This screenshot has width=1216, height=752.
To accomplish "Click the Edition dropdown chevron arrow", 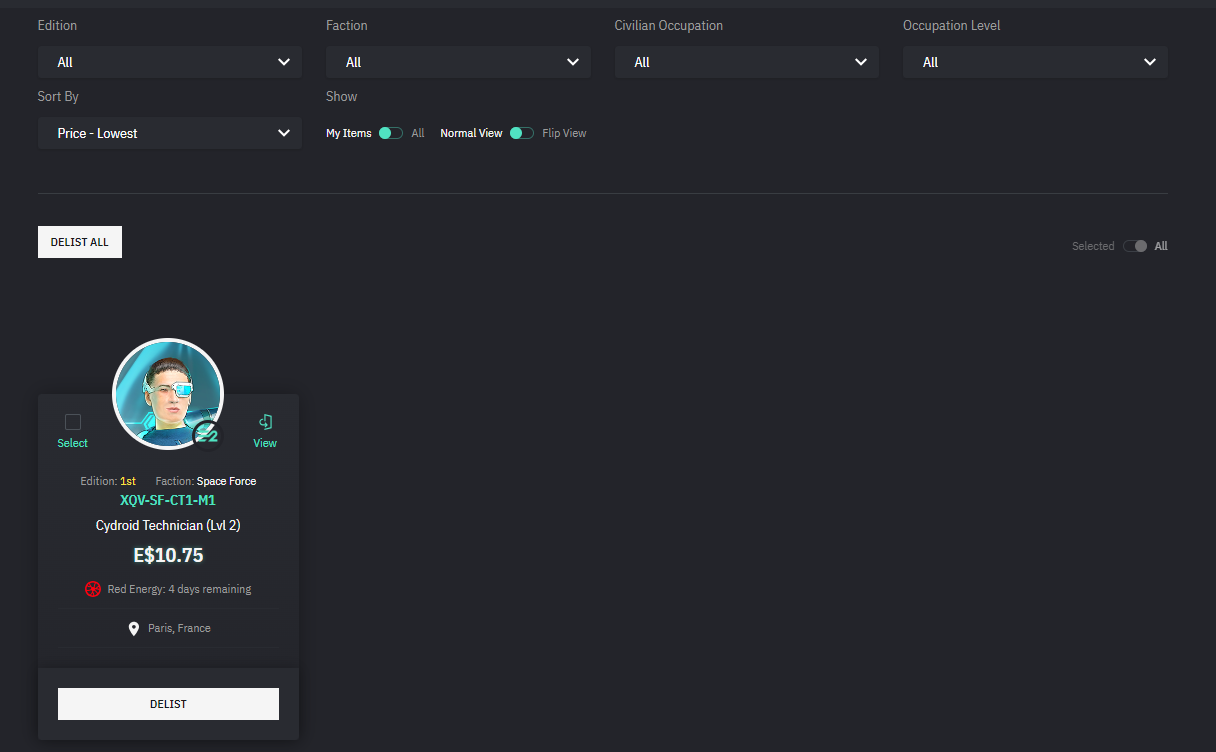I will pyautogui.click(x=284, y=62).
